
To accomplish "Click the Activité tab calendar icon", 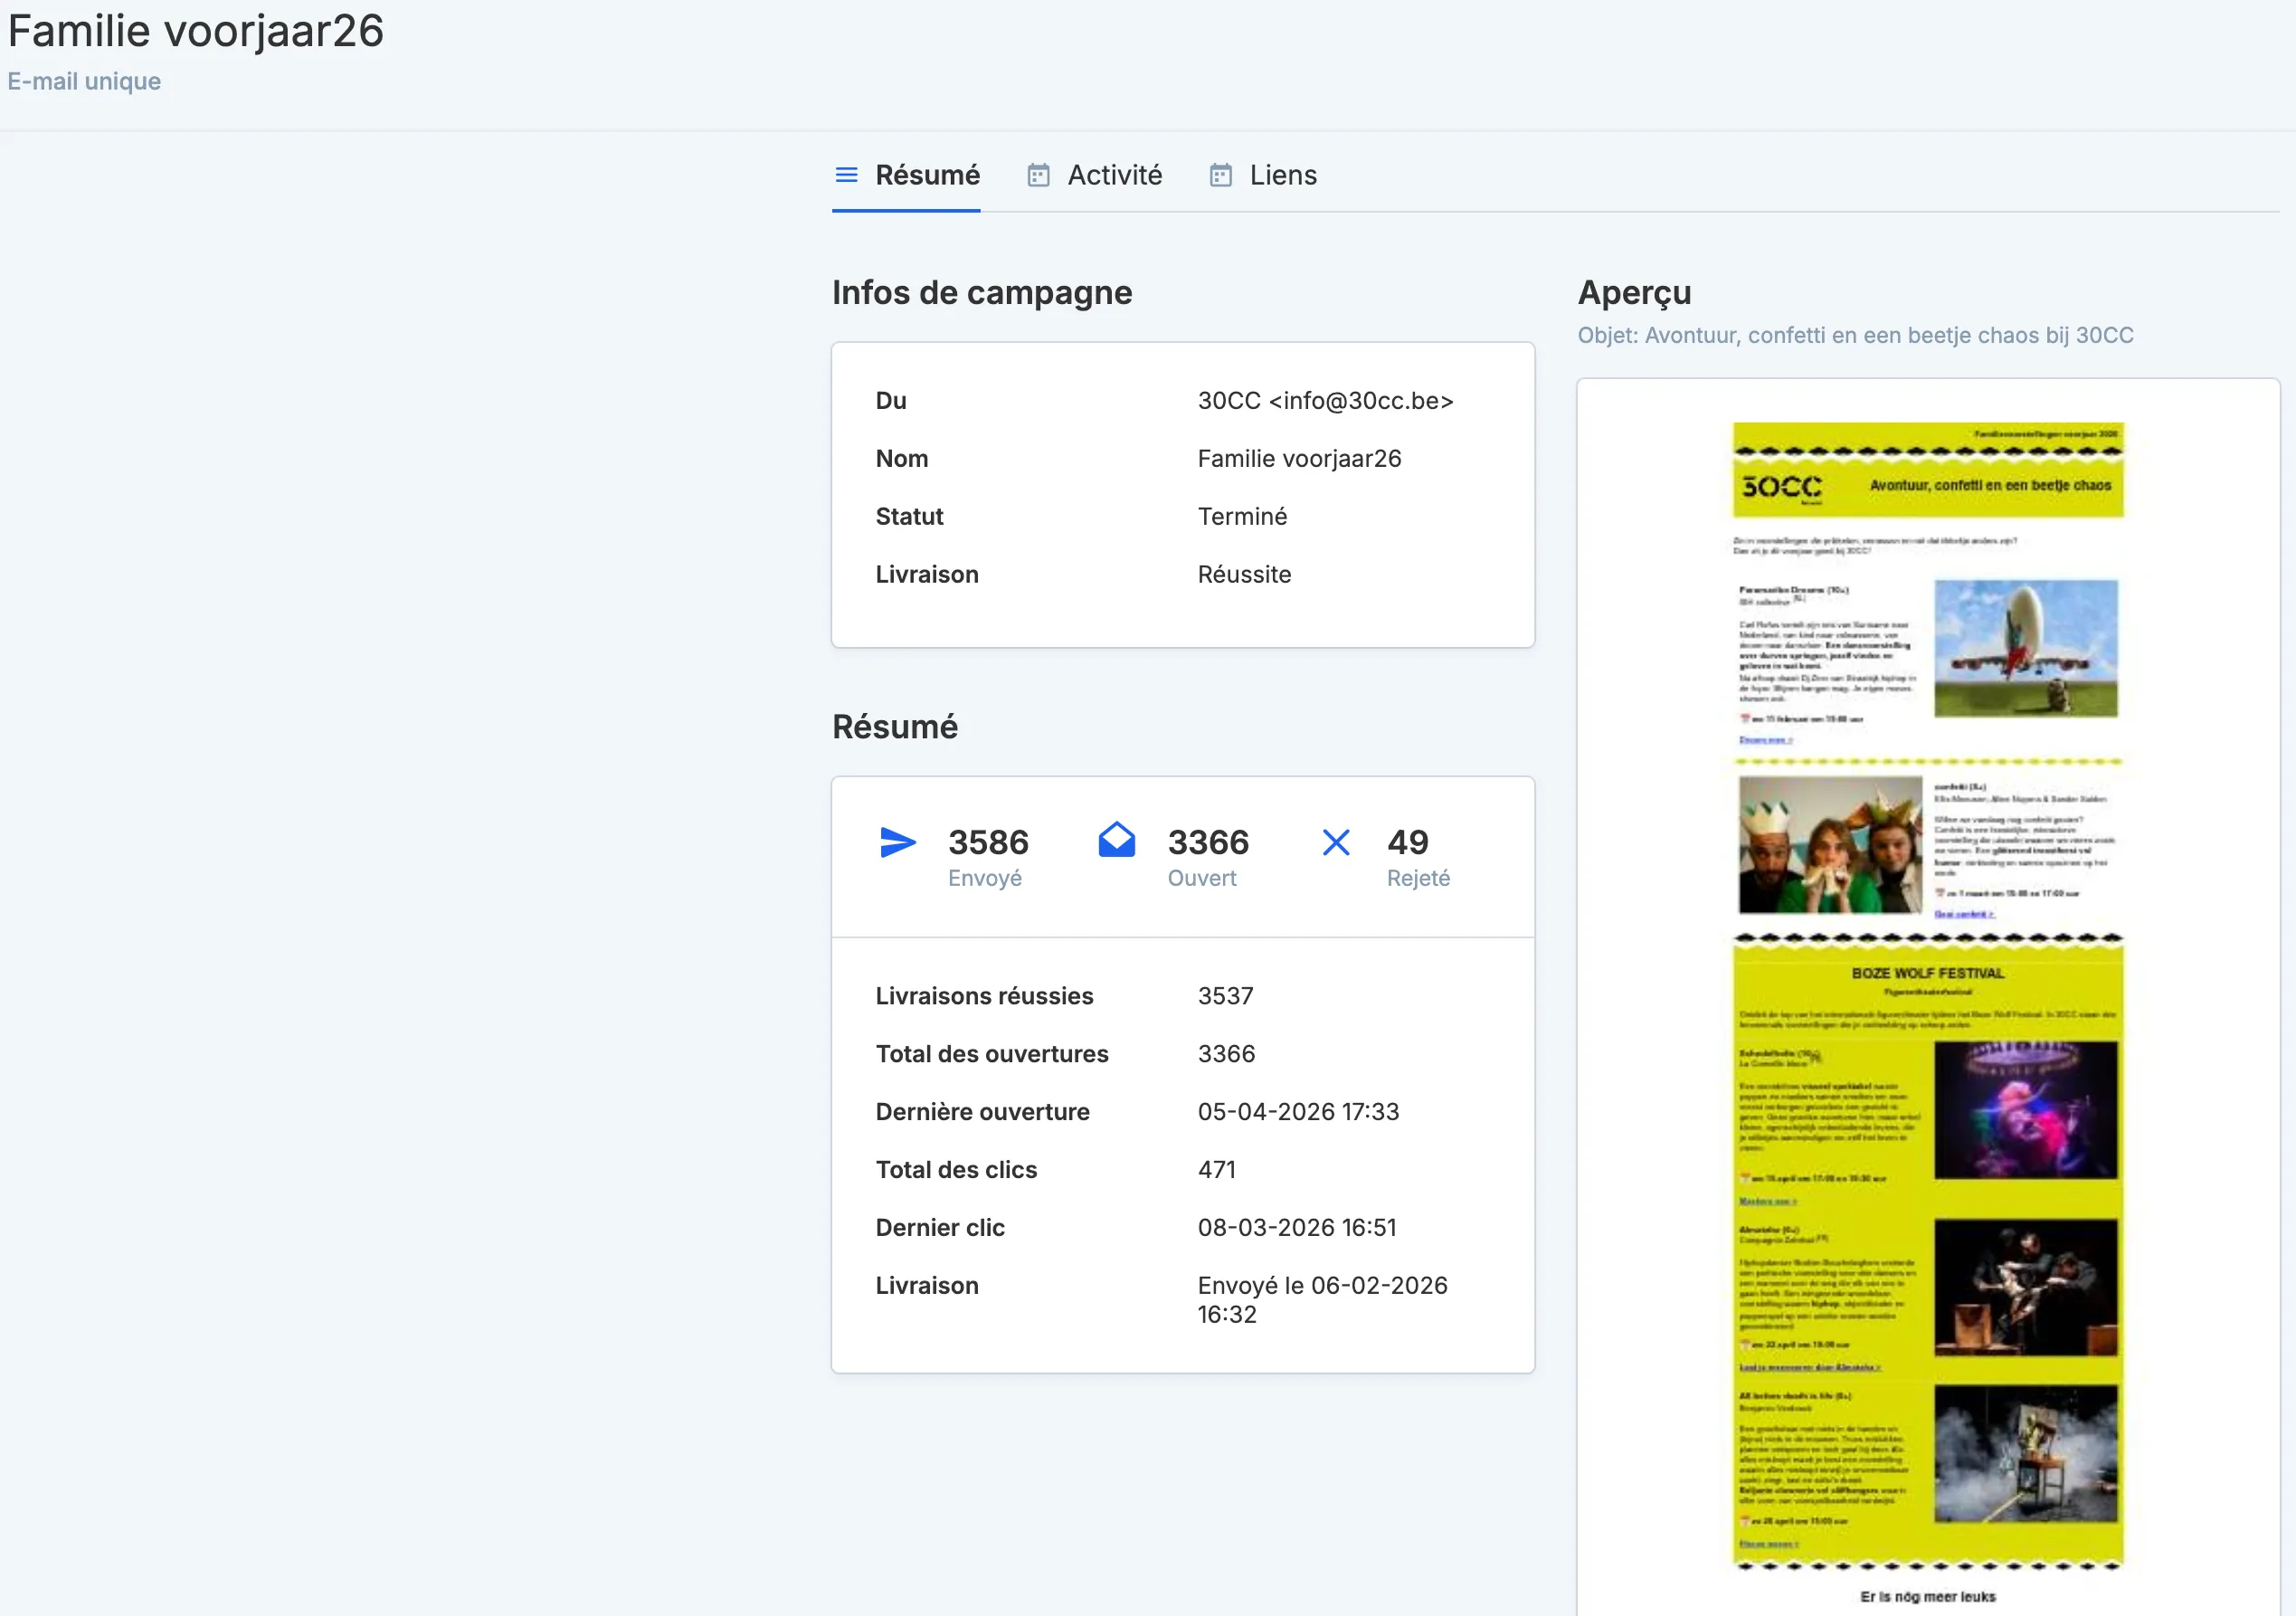I will (1039, 175).
